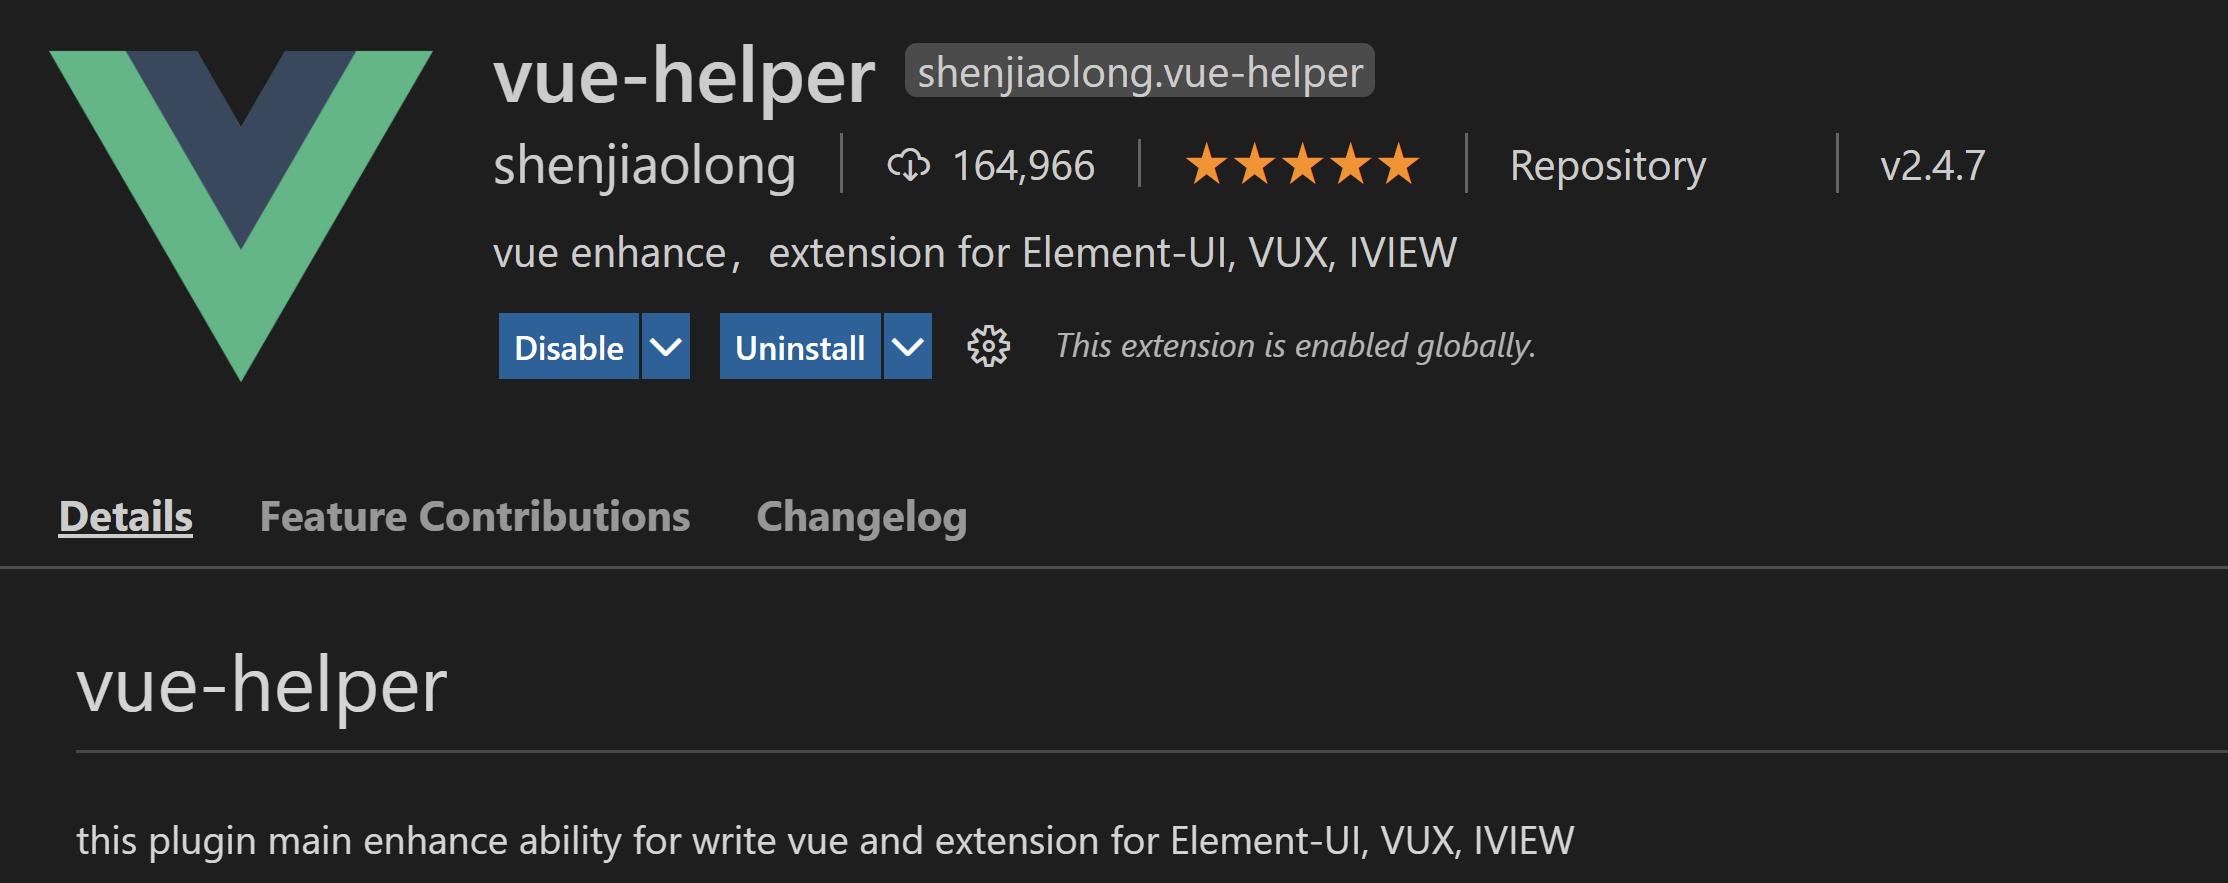Click the shenjiaolong author name
The height and width of the screenshot is (883, 2228).
click(x=644, y=165)
